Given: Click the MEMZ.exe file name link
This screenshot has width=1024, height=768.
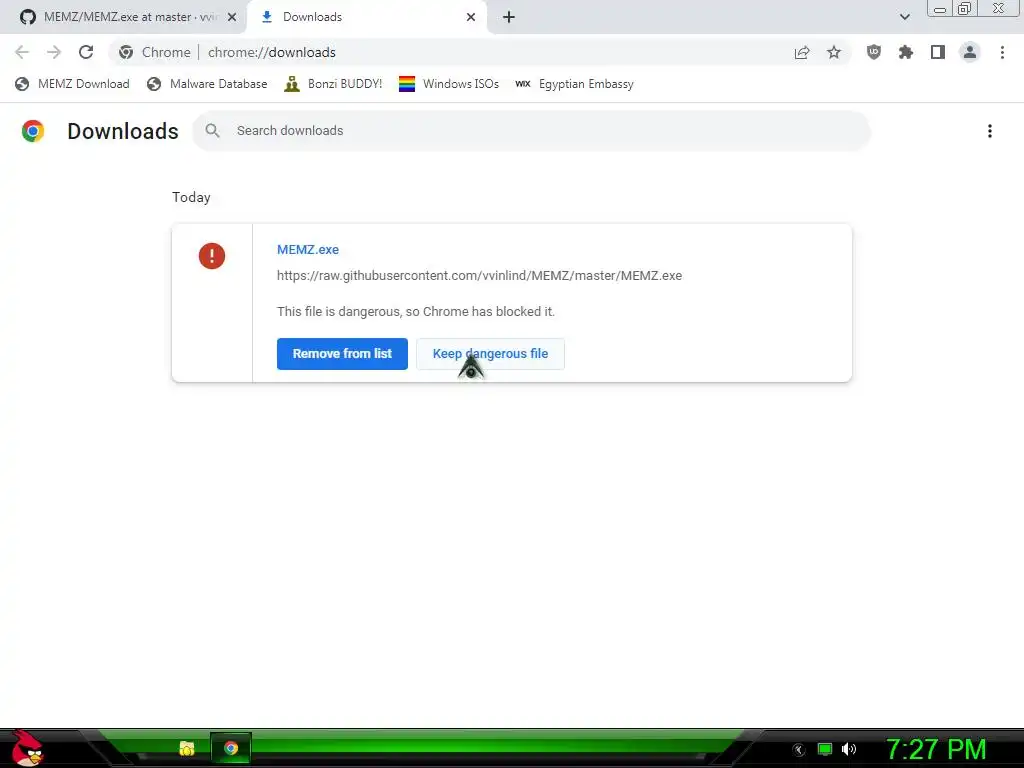Looking at the screenshot, I should tap(308, 249).
